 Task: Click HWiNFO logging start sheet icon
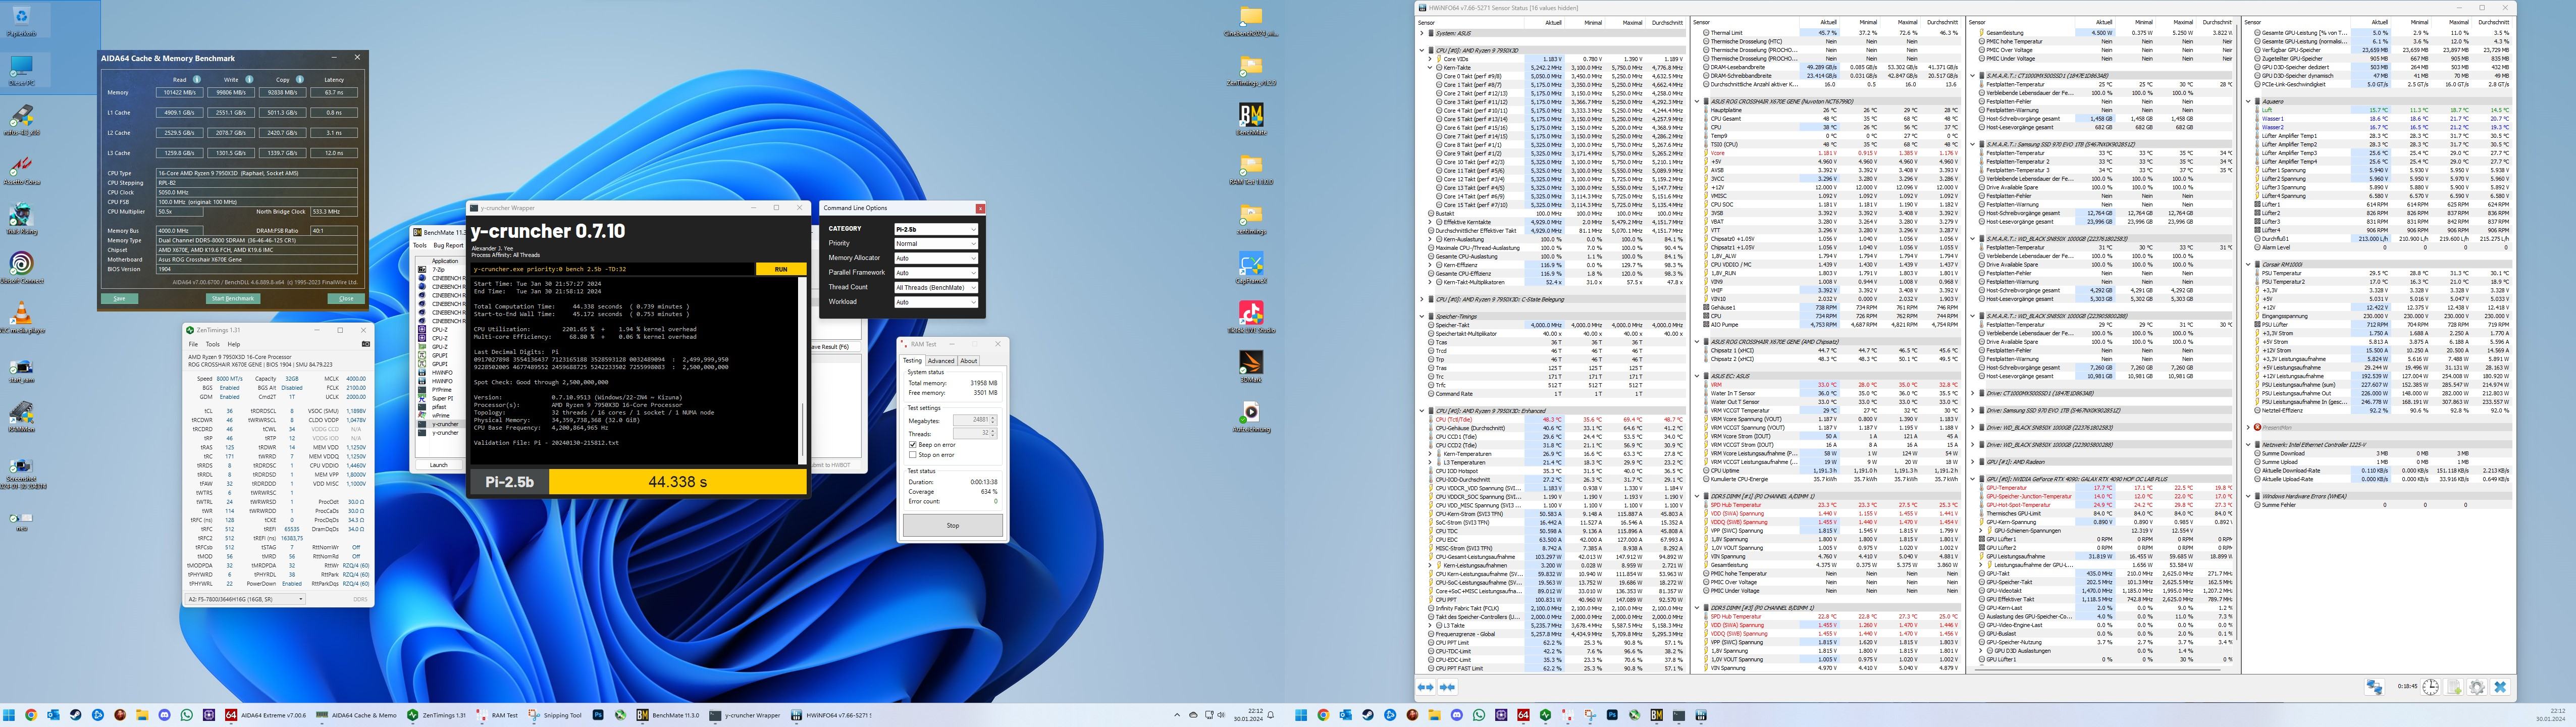point(2454,687)
